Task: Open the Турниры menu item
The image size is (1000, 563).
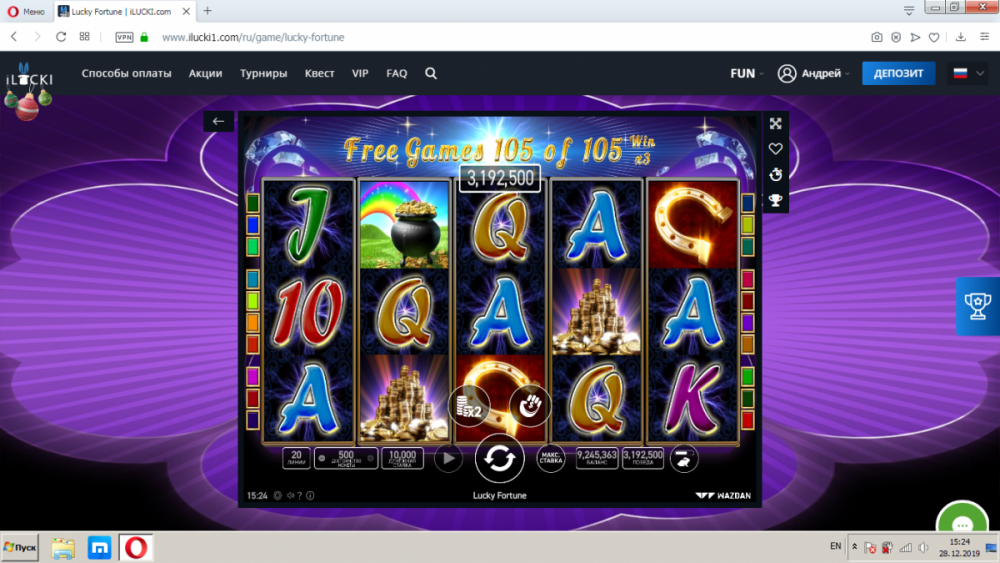Action: click(x=263, y=73)
